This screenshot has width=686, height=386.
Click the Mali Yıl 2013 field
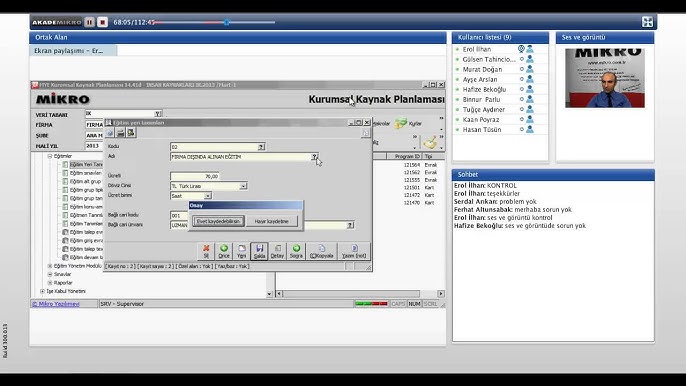tap(94, 146)
